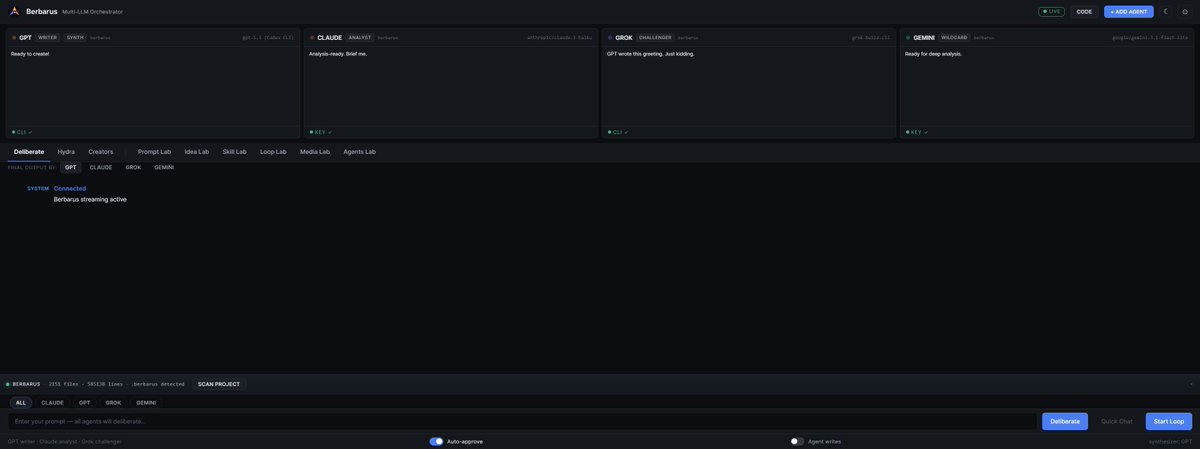Click the KEY status indicator in CLAUDE panel
This screenshot has width=1200, height=449.
[x=320, y=132]
